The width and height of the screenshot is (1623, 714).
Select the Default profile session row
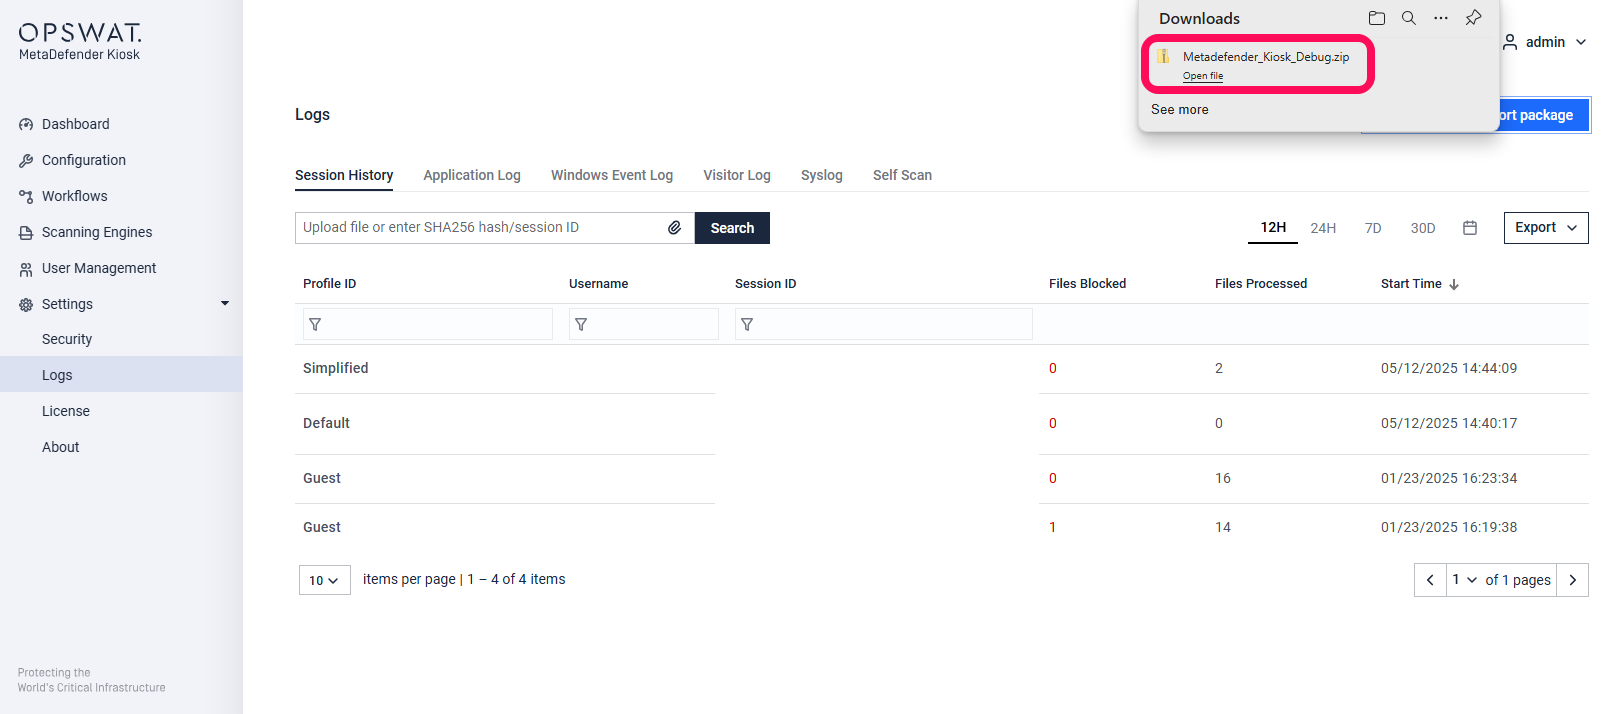coord(942,423)
